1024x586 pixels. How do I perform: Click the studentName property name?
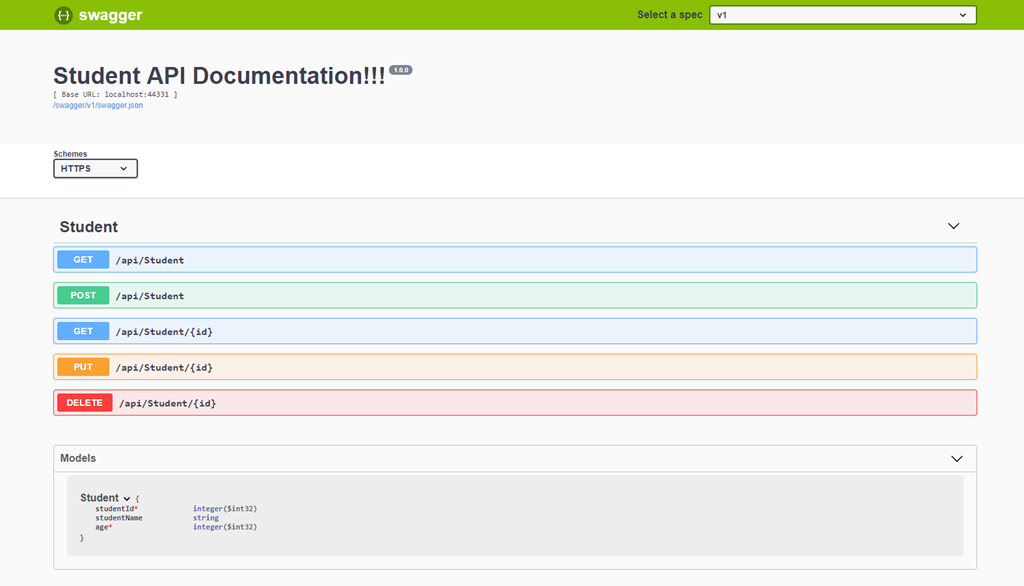pos(119,518)
